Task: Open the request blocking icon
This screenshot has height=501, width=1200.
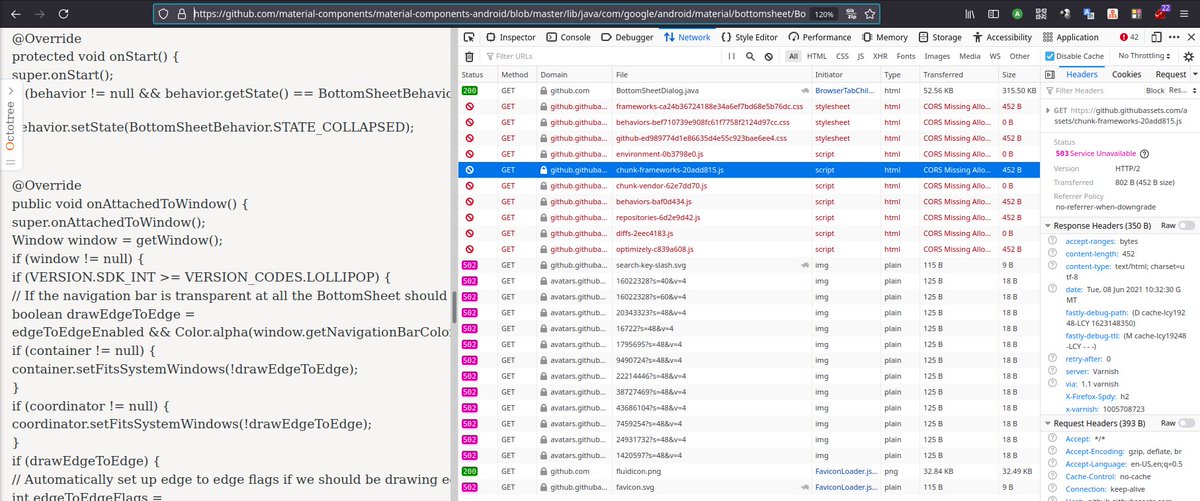Action: click(x=768, y=56)
